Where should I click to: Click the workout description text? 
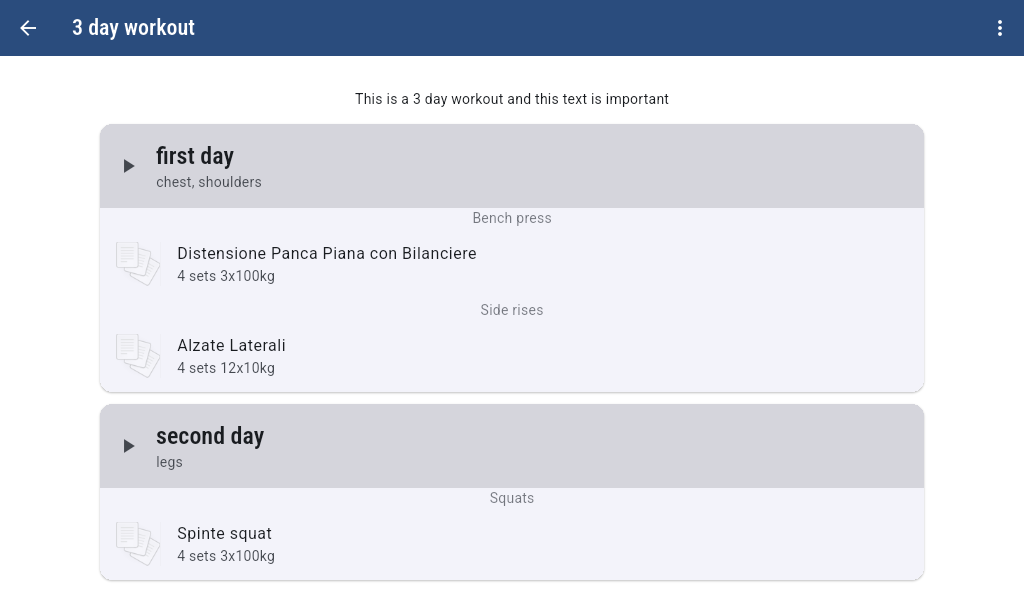[x=512, y=99]
